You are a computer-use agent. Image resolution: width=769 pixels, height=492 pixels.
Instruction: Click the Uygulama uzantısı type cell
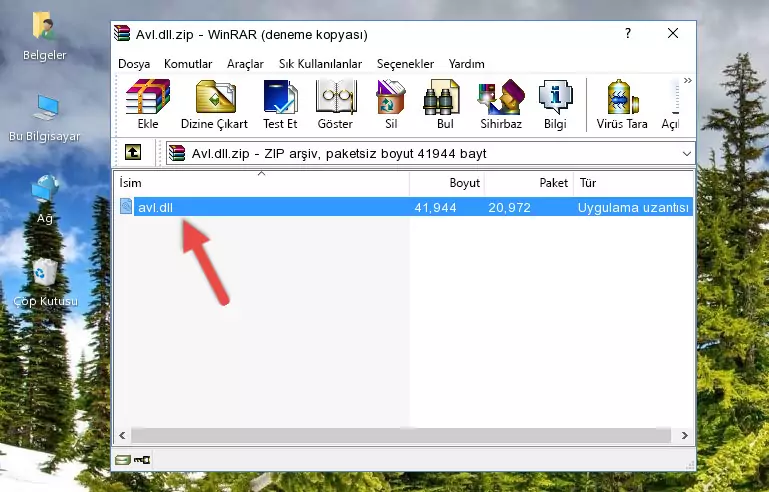pos(633,207)
